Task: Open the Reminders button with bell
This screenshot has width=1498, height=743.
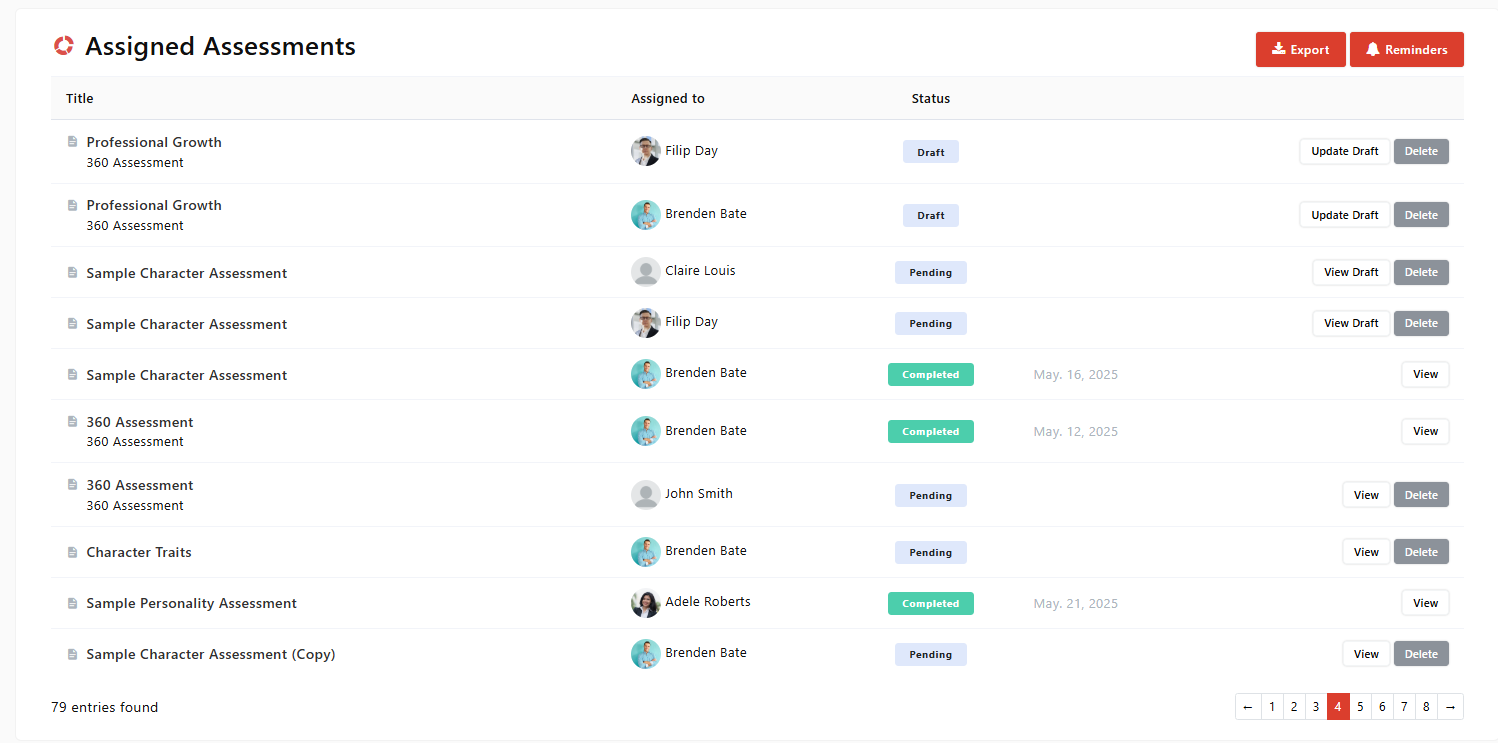Action: coord(1406,50)
